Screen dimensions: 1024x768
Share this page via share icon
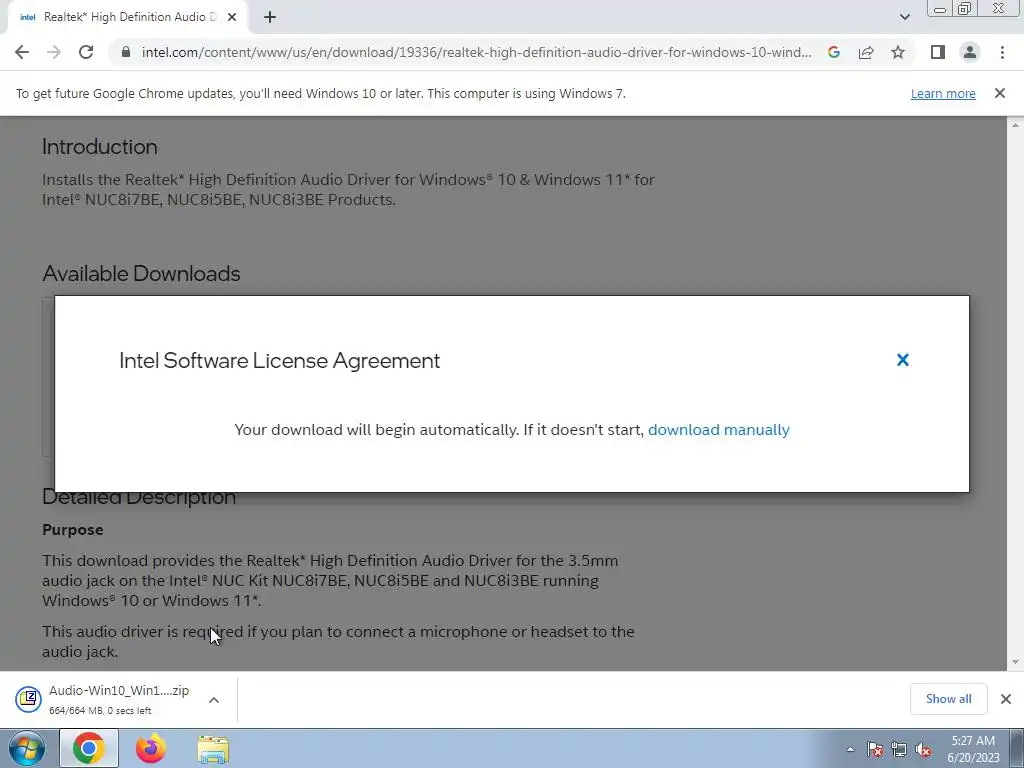866,52
